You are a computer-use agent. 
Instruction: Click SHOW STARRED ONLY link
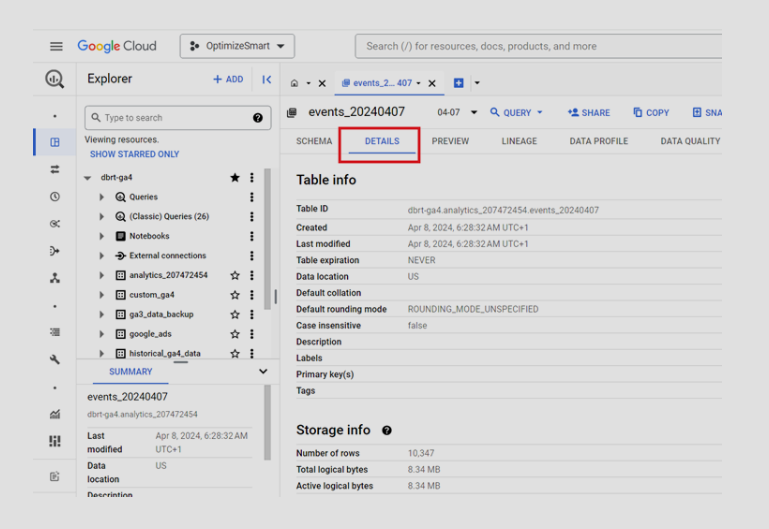[134, 154]
